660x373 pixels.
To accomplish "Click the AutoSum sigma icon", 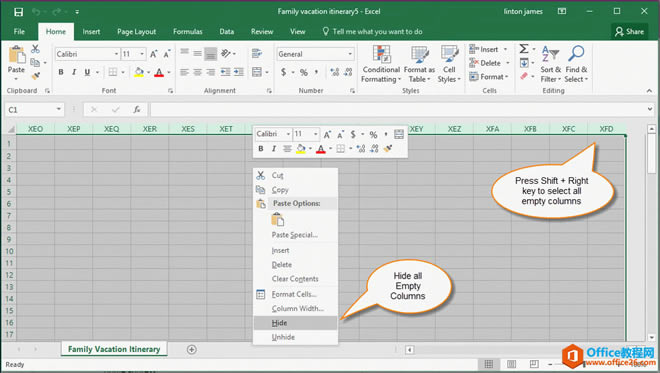I will (x=524, y=49).
